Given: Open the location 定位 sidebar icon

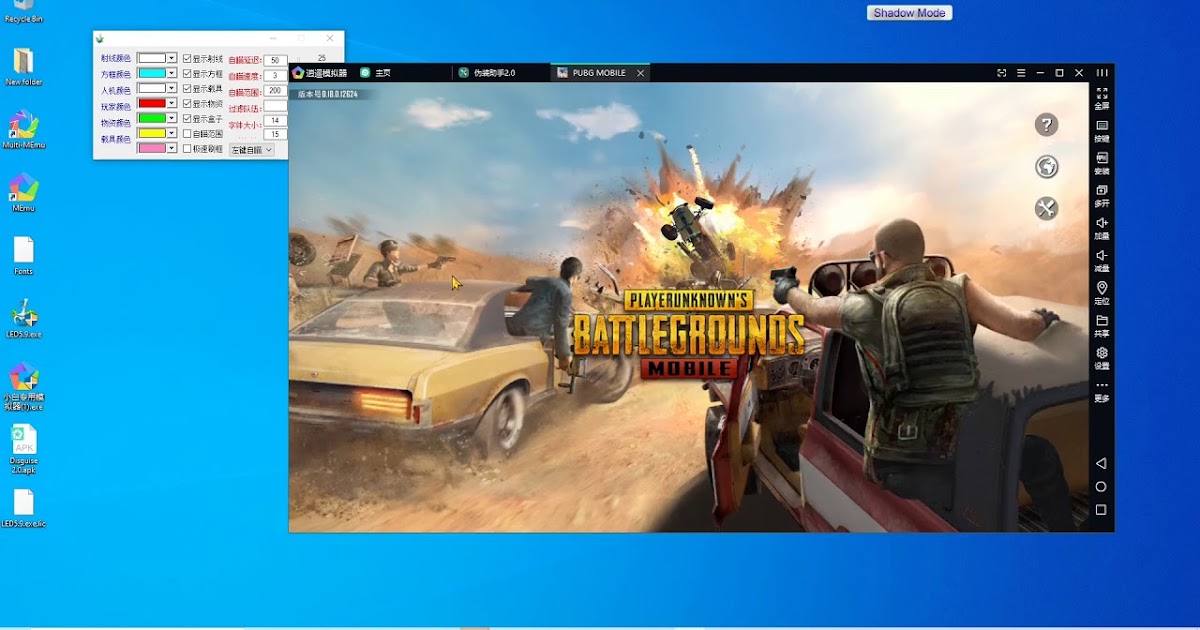Looking at the screenshot, I should pyautogui.click(x=1101, y=293).
